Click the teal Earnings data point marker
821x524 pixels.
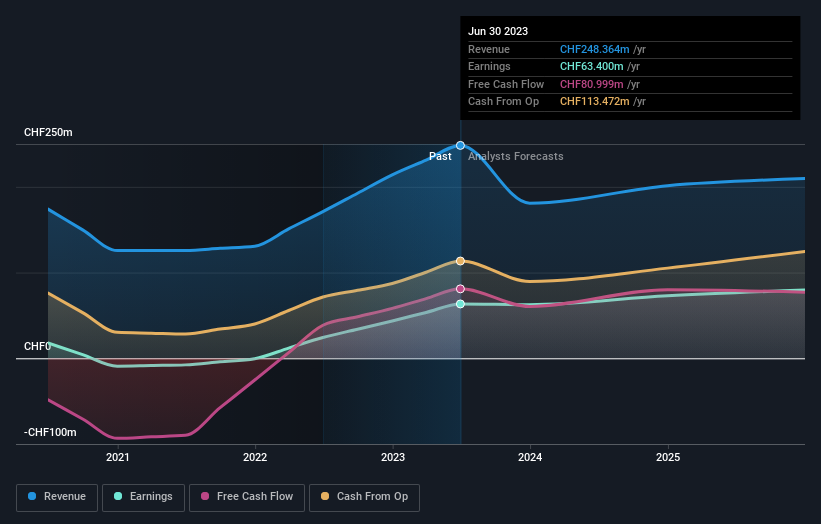(460, 304)
